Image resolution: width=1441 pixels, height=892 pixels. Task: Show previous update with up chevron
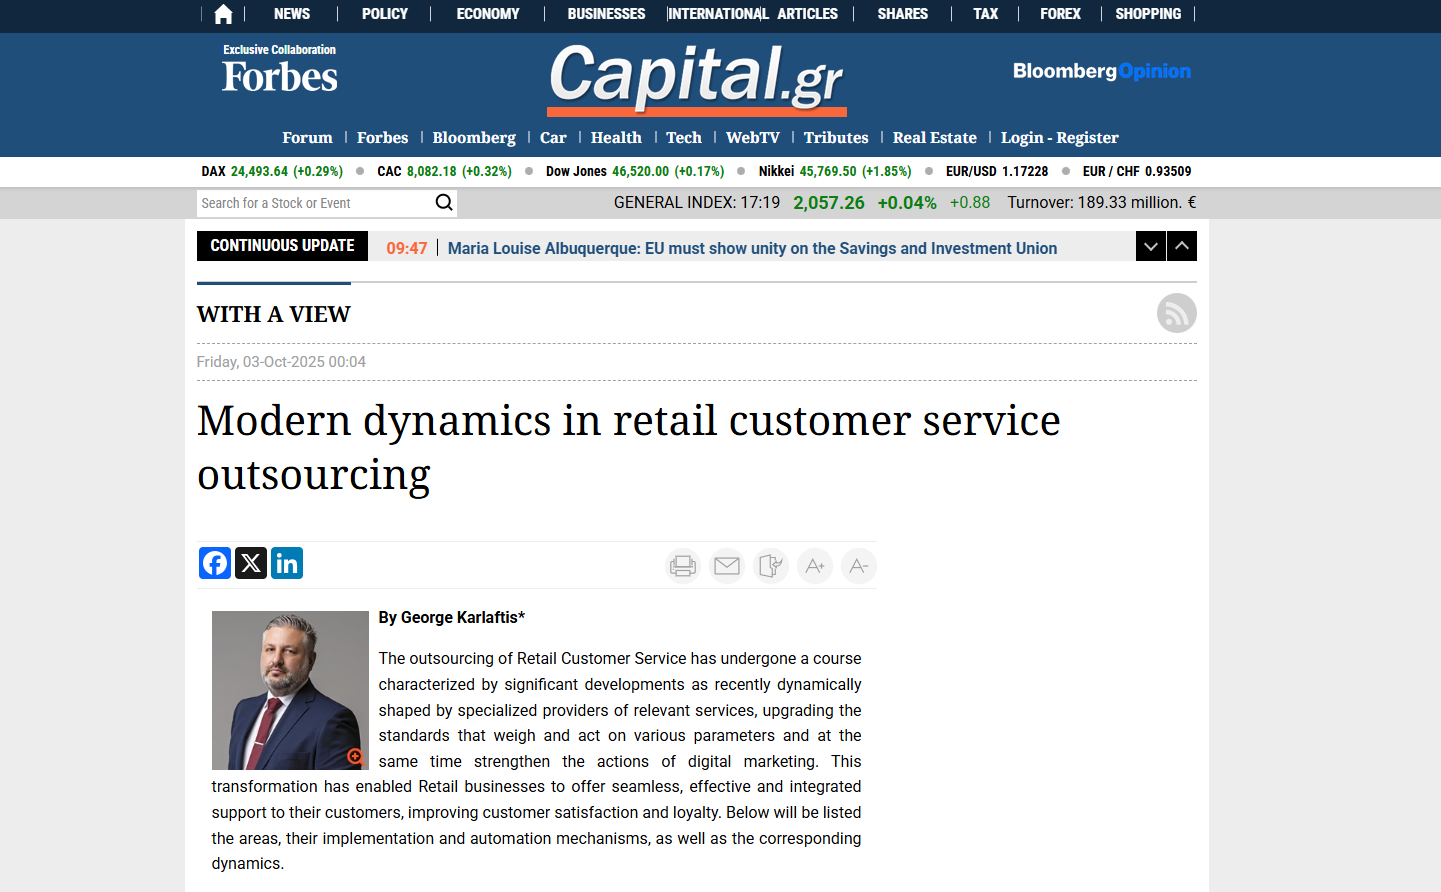click(x=1182, y=246)
